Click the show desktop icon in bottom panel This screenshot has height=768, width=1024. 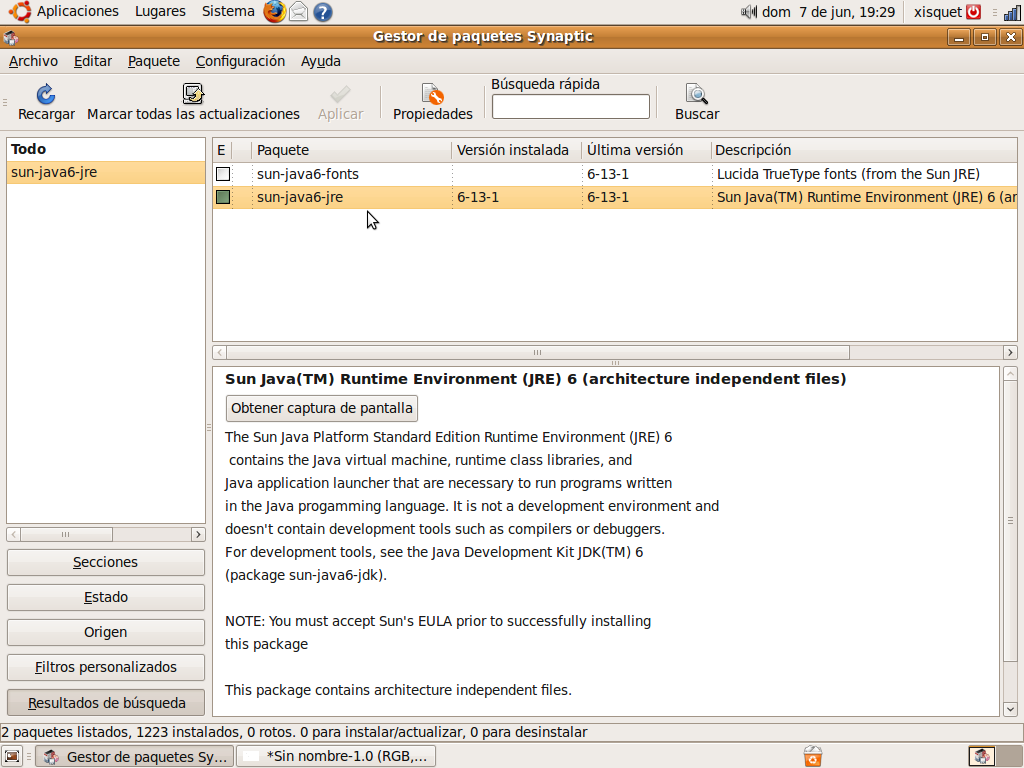(x=12, y=756)
